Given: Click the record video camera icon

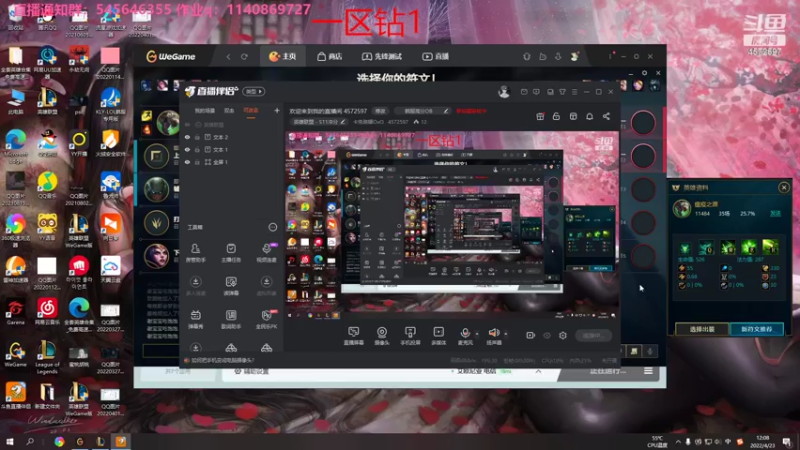Looking at the screenshot, I should pyautogui.click(x=531, y=335).
